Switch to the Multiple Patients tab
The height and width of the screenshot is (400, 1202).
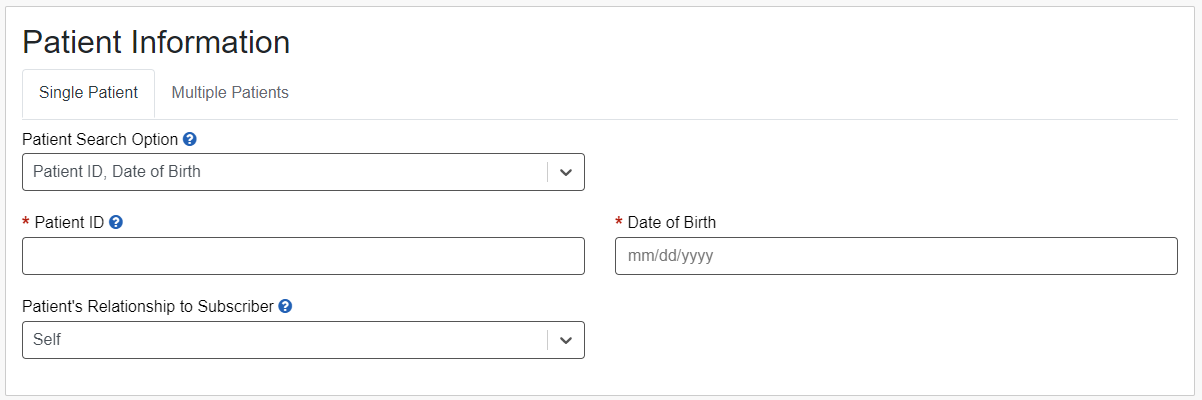point(230,93)
